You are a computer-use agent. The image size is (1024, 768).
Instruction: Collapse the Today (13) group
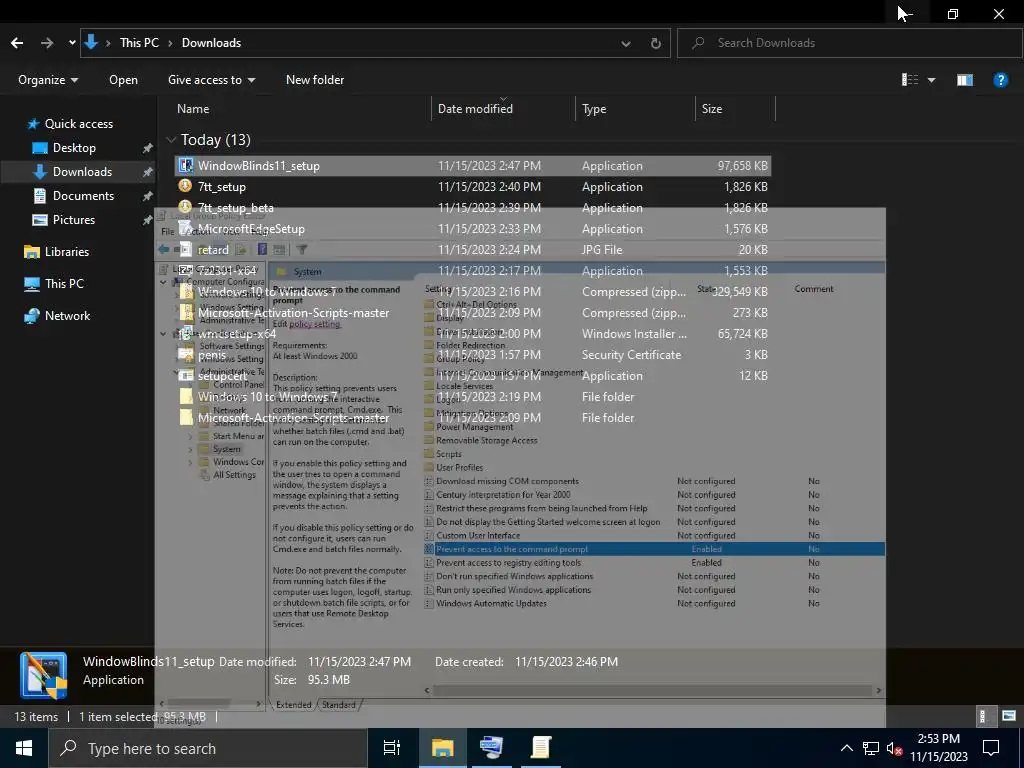tap(172, 140)
